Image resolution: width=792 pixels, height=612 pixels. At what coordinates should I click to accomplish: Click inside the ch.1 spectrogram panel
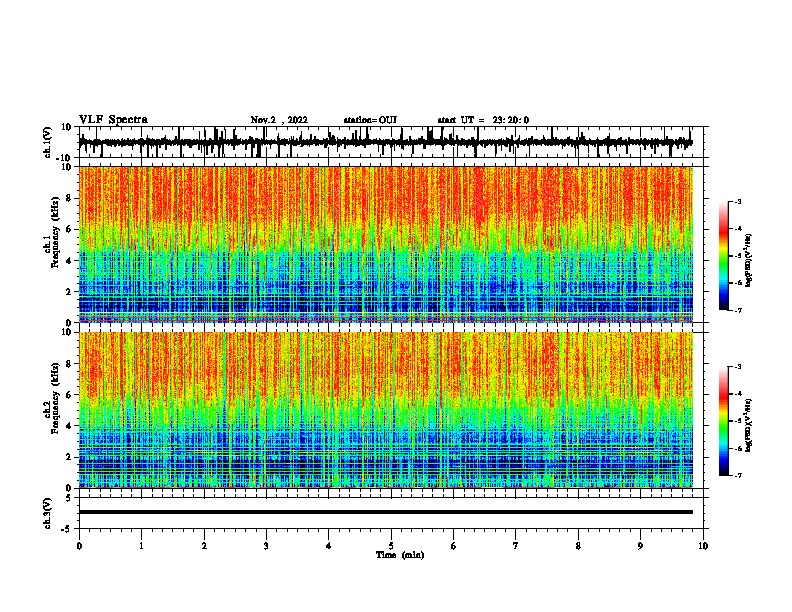click(385, 244)
